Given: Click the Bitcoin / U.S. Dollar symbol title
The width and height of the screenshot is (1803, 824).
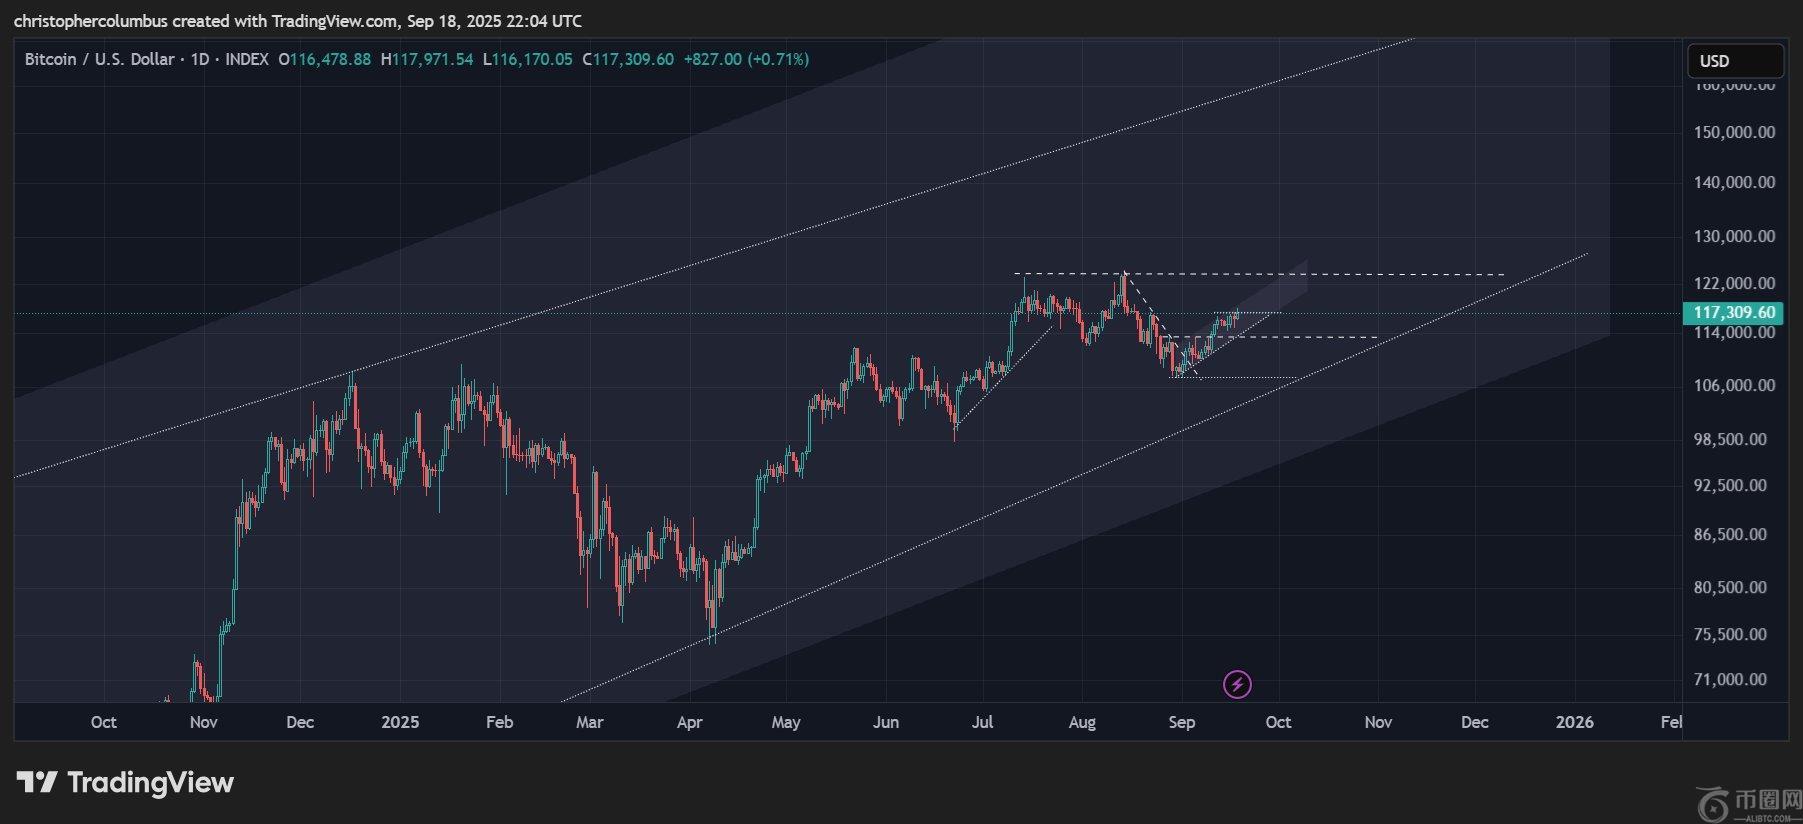Looking at the screenshot, I should [x=99, y=59].
